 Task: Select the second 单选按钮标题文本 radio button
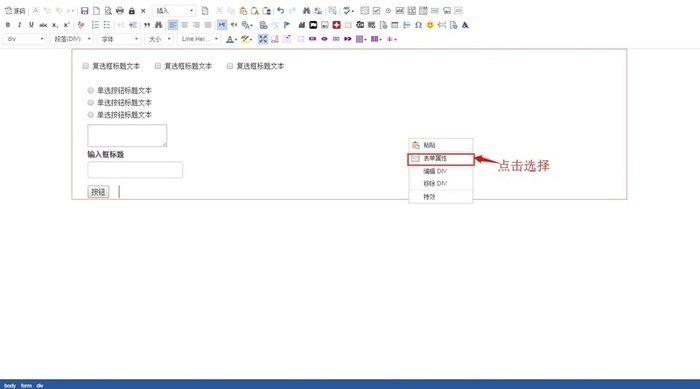(x=91, y=103)
